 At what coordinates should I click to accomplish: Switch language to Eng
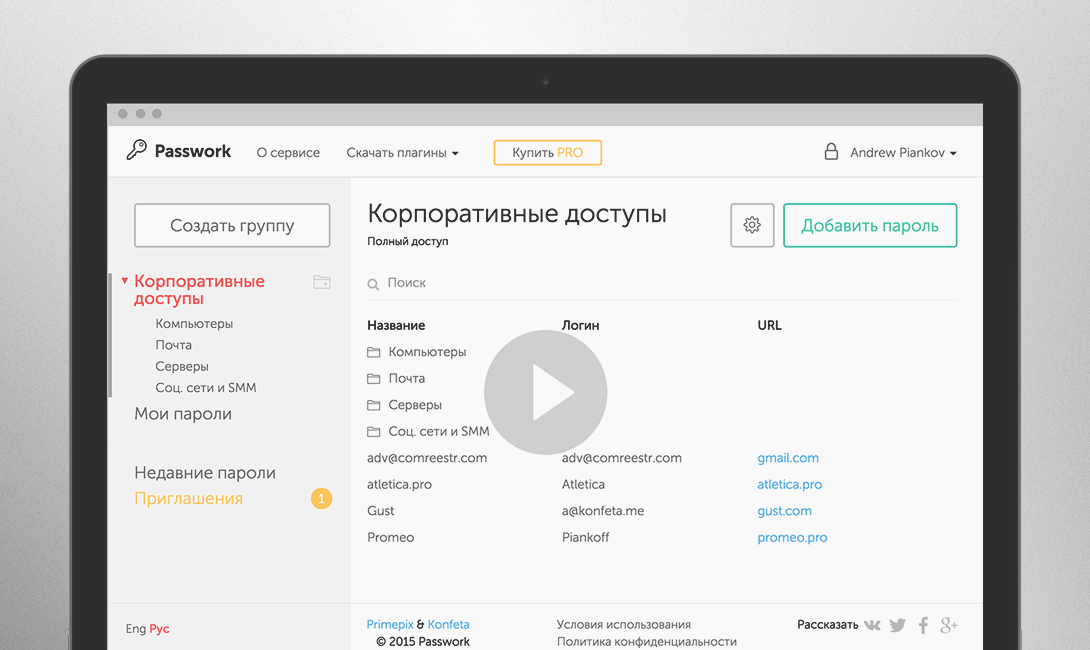pyautogui.click(x=136, y=629)
